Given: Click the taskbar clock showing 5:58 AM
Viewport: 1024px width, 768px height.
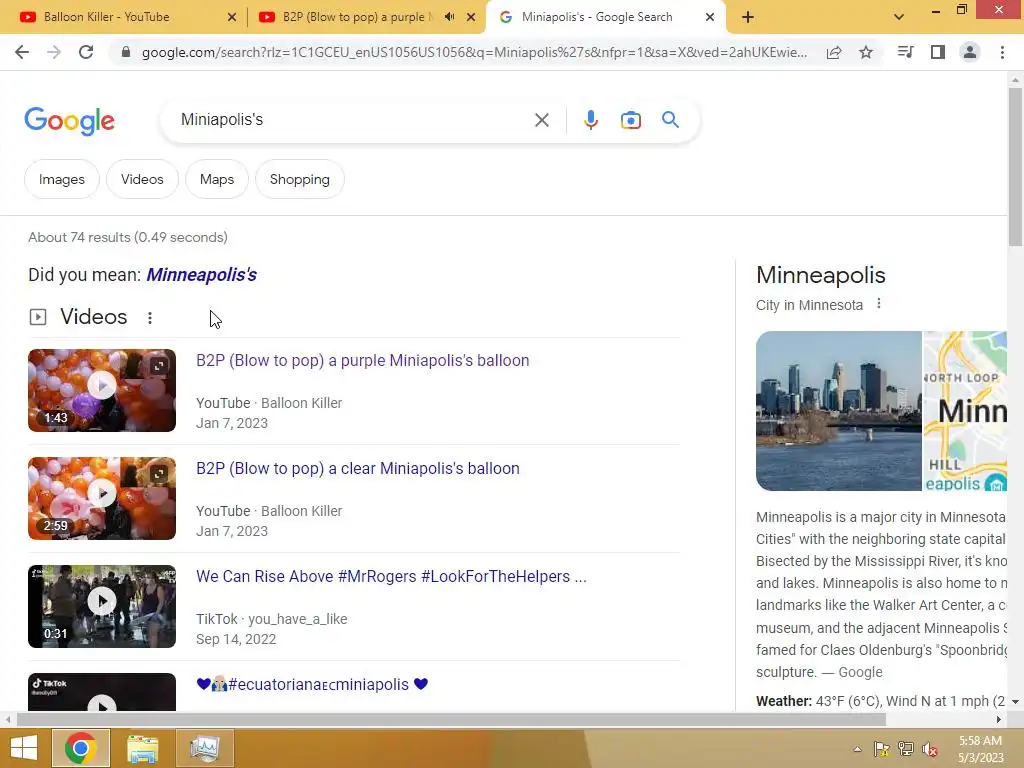Looking at the screenshot, I should pos(980,749).
